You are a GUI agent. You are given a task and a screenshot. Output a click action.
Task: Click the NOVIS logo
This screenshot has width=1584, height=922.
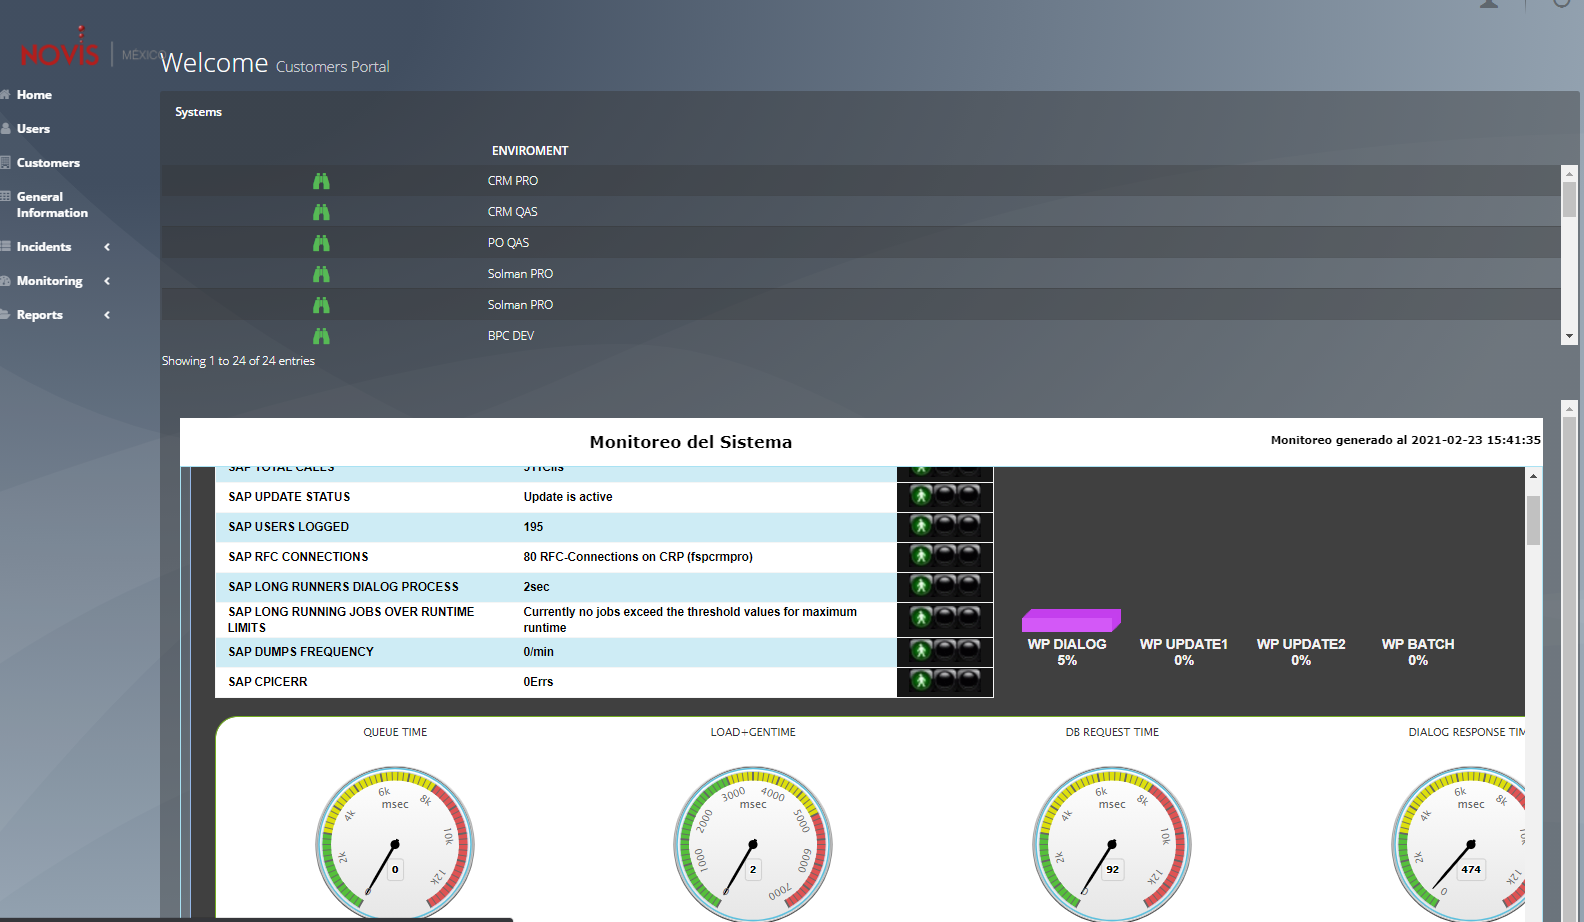tap(60, 53)
